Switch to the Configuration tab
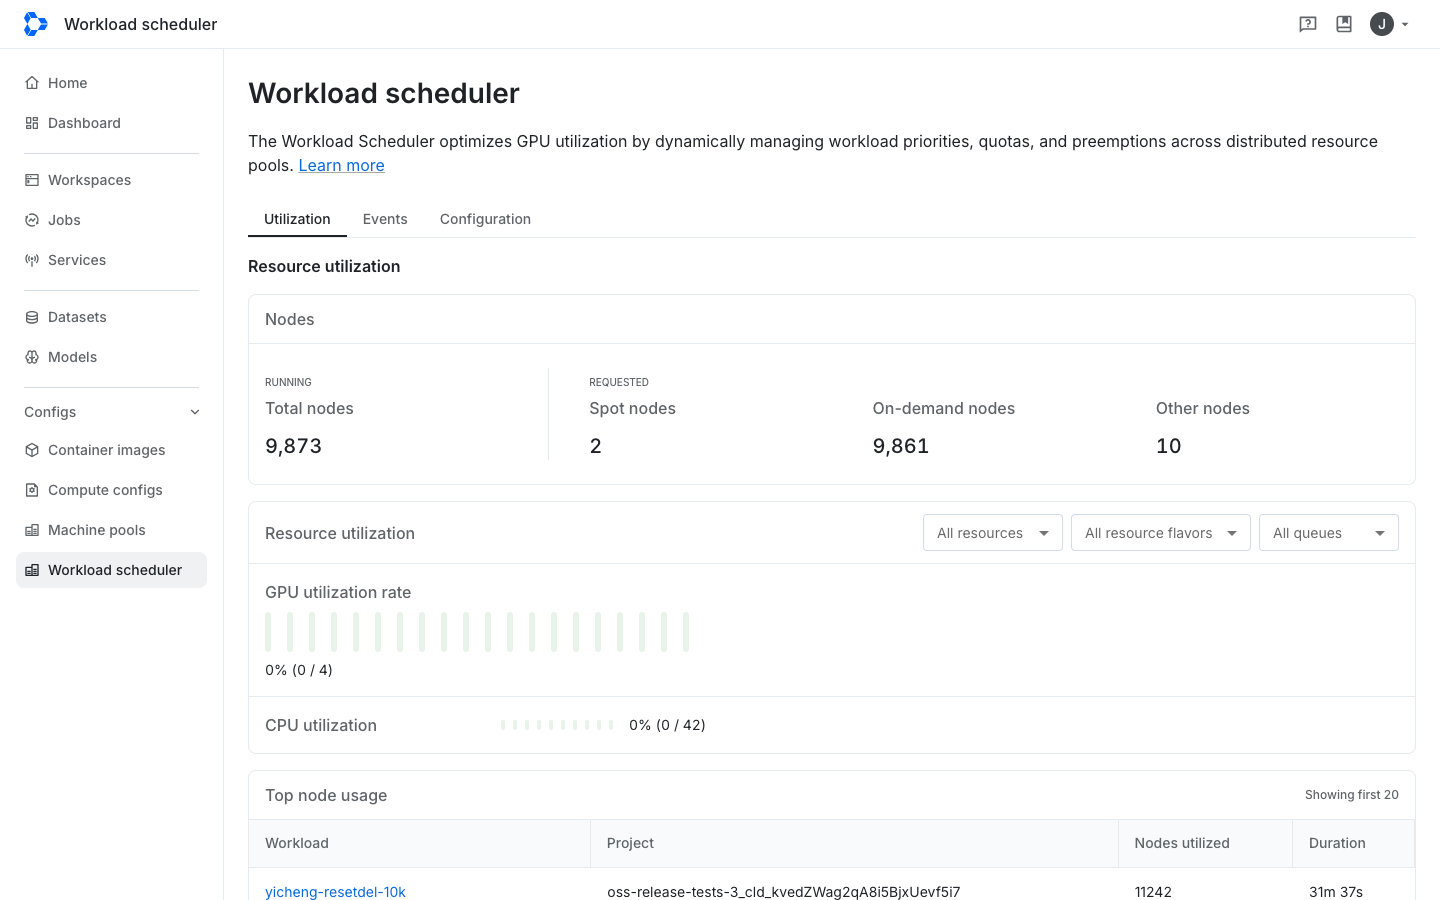Viewport: 1440px width, 900px height. (x=485, y=219)
